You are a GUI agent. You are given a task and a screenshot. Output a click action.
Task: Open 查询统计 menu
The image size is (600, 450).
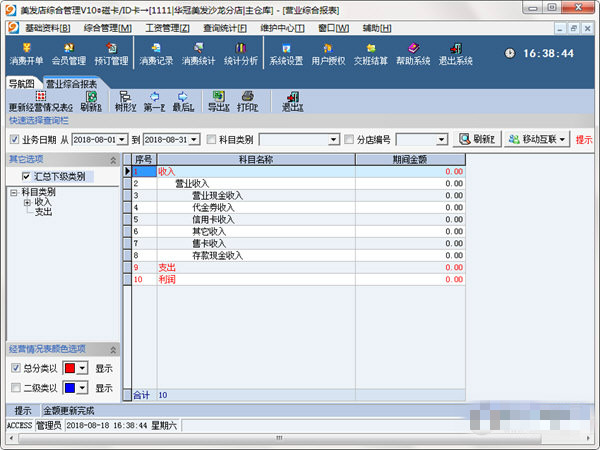click(225, 28)
